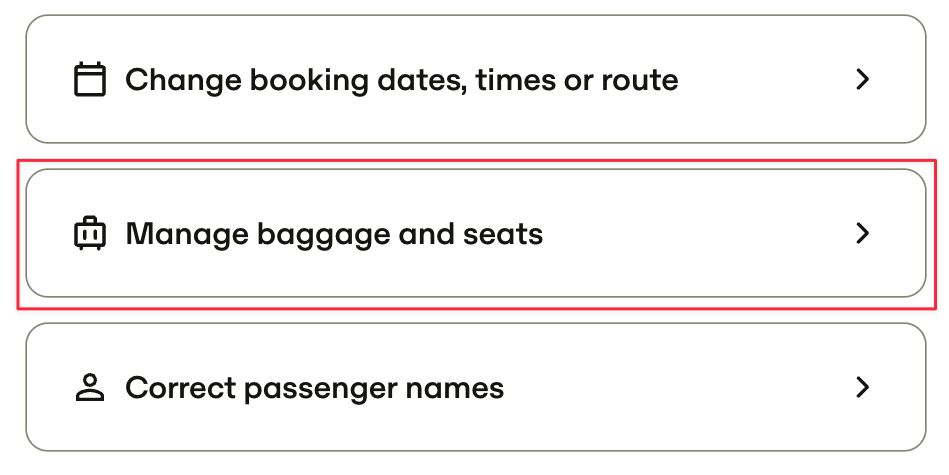Image resolution: width=949 pixels, height=475 pixels.
Task: Select the 'Change booking dates, times or route' text
Action: 401,80
